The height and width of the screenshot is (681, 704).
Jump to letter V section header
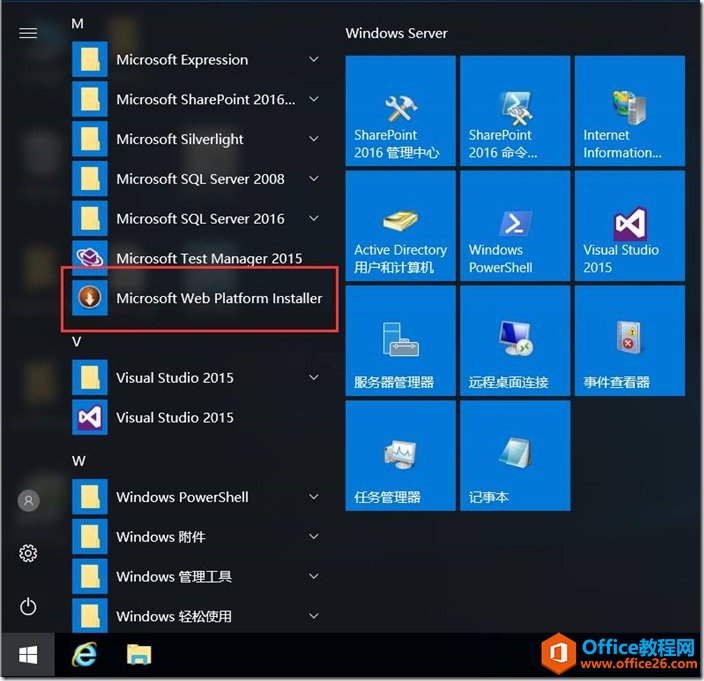click(77, 342)
